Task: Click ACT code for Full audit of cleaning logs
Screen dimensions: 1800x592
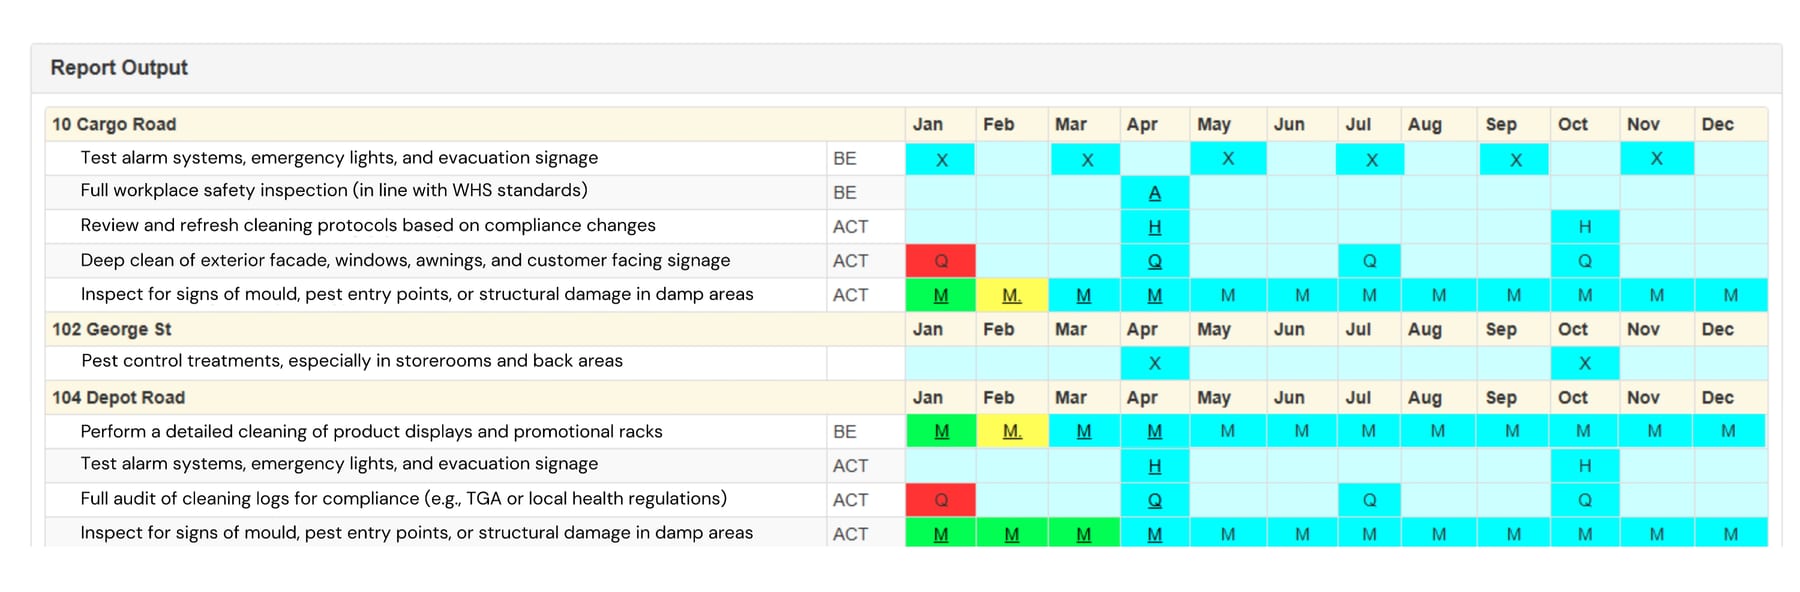Action: click(850, 500)
